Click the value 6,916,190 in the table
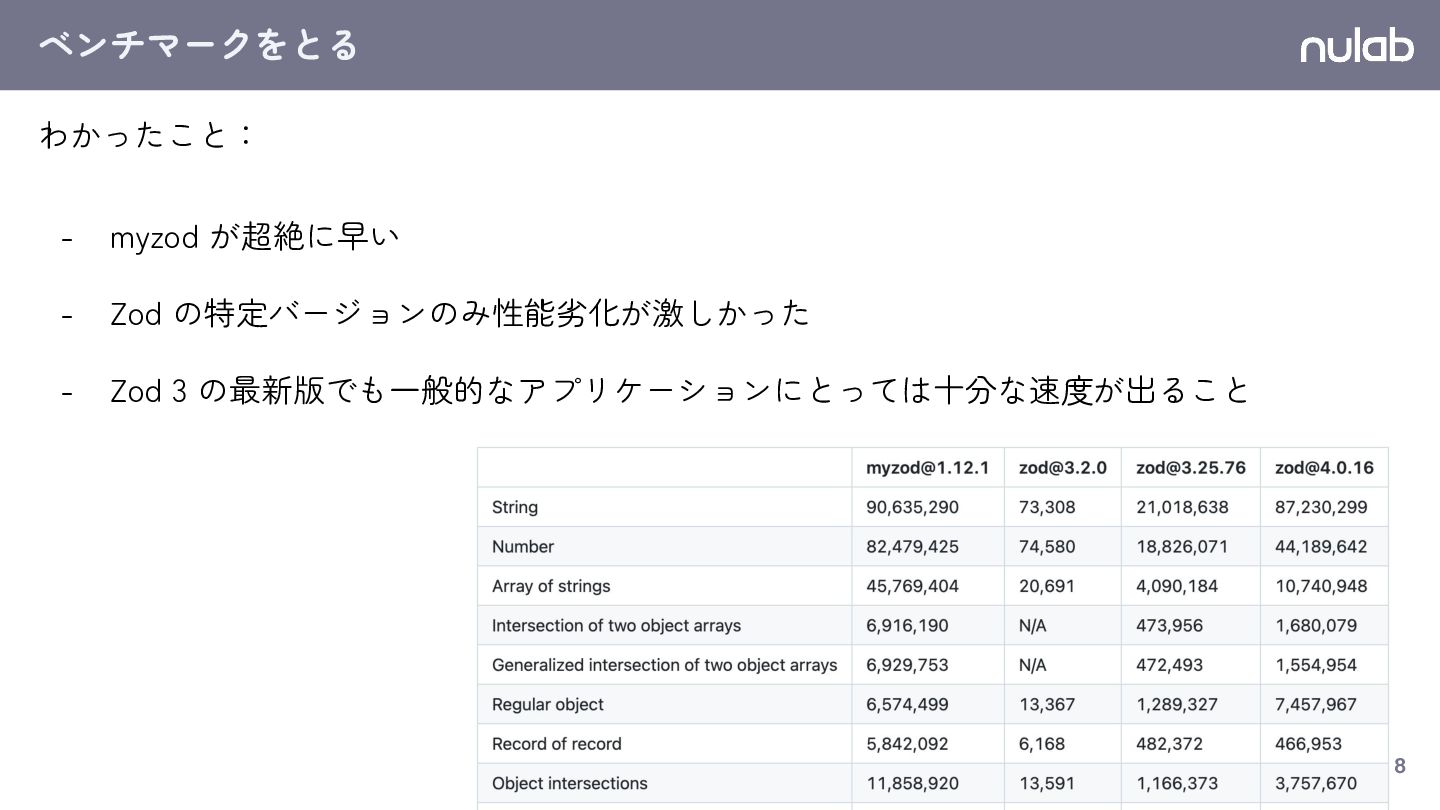 pyautogui.click(x=907, y=626)
